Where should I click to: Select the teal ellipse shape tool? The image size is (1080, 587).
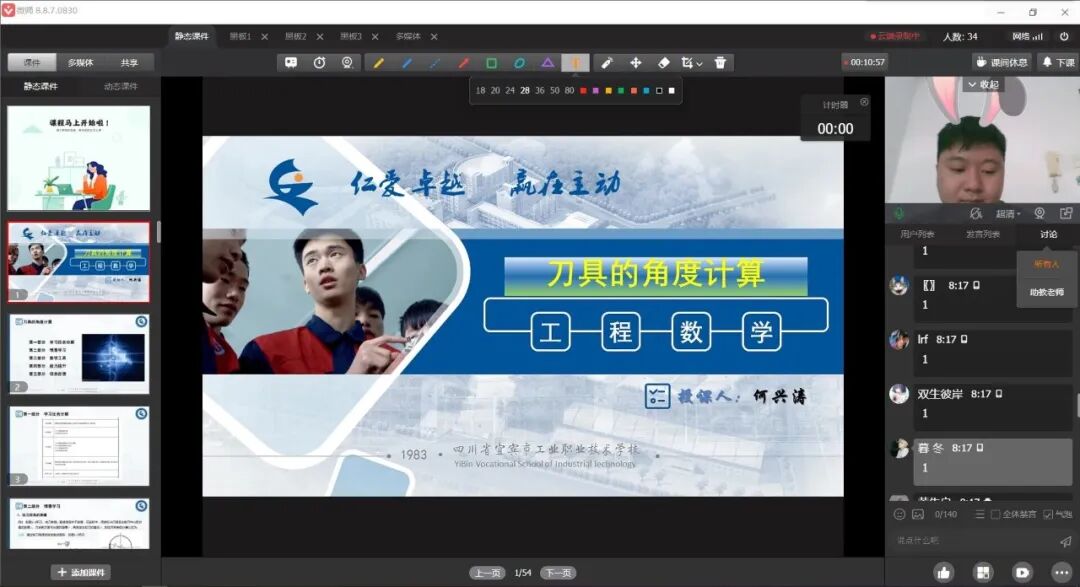(x=519, y=63)
